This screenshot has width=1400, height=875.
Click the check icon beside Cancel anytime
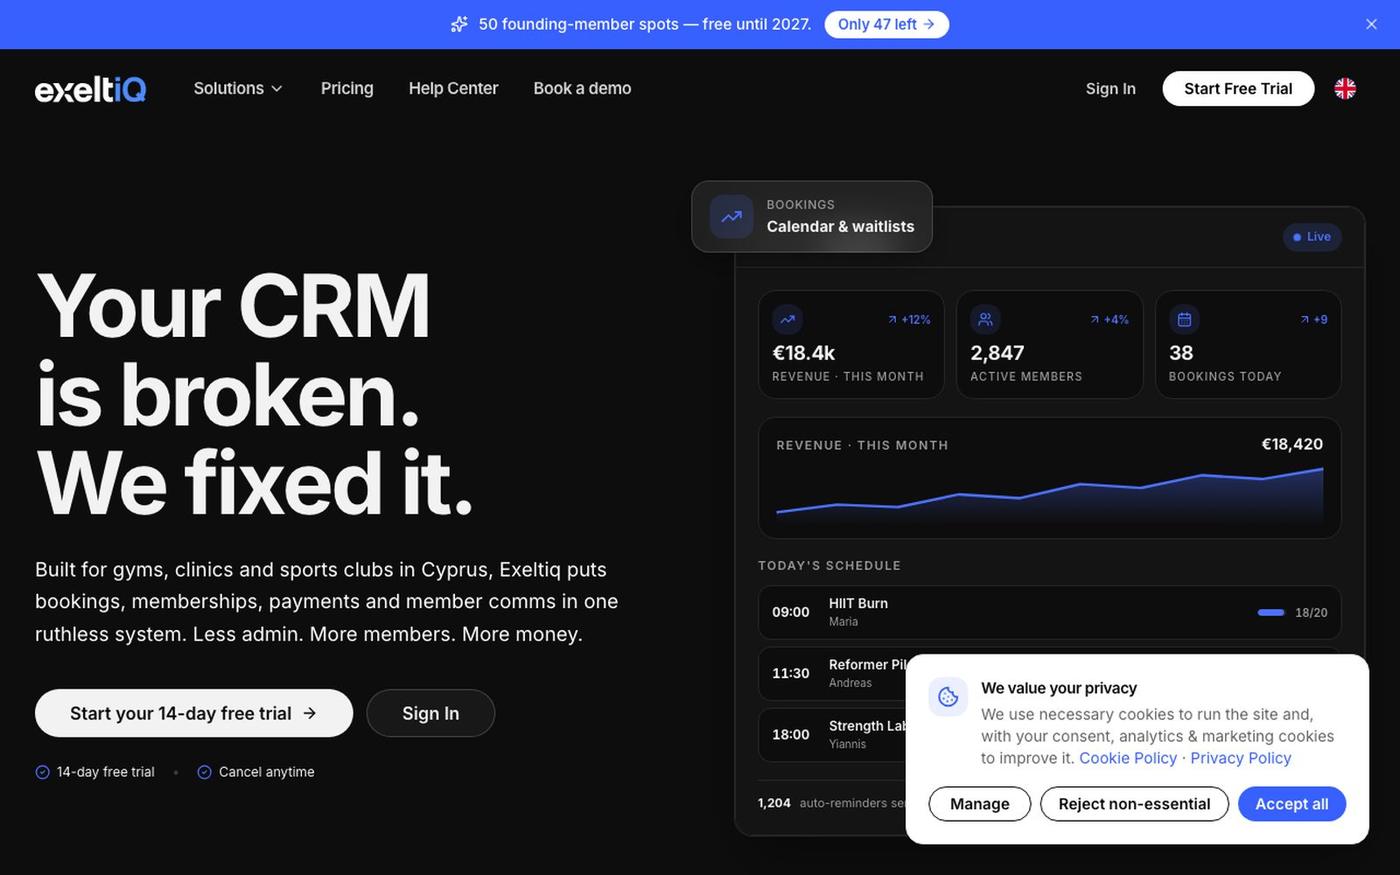tap(204, 772)
